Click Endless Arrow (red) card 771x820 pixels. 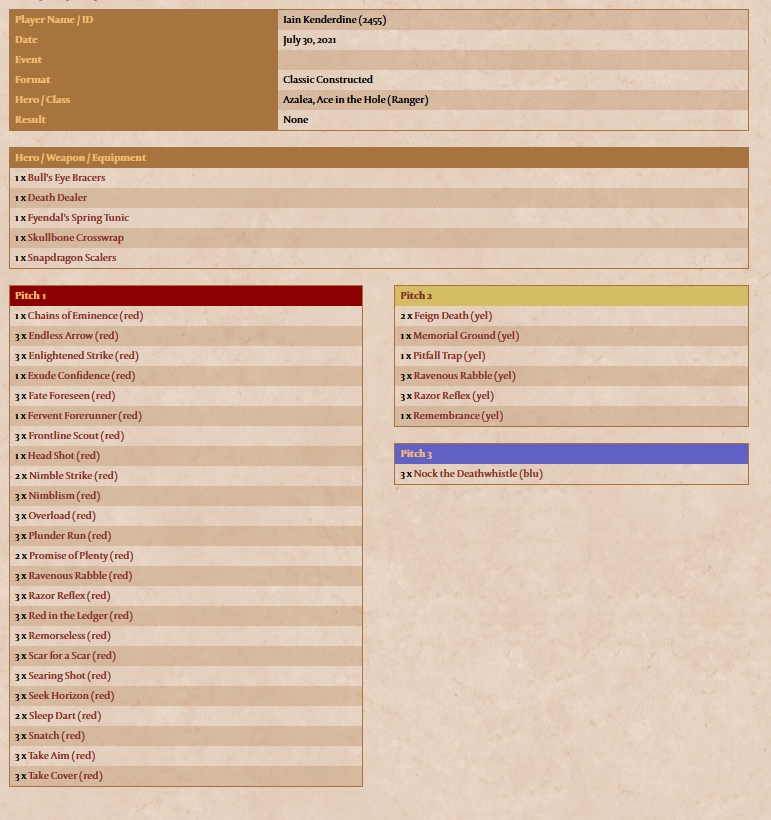pos(73,336)
